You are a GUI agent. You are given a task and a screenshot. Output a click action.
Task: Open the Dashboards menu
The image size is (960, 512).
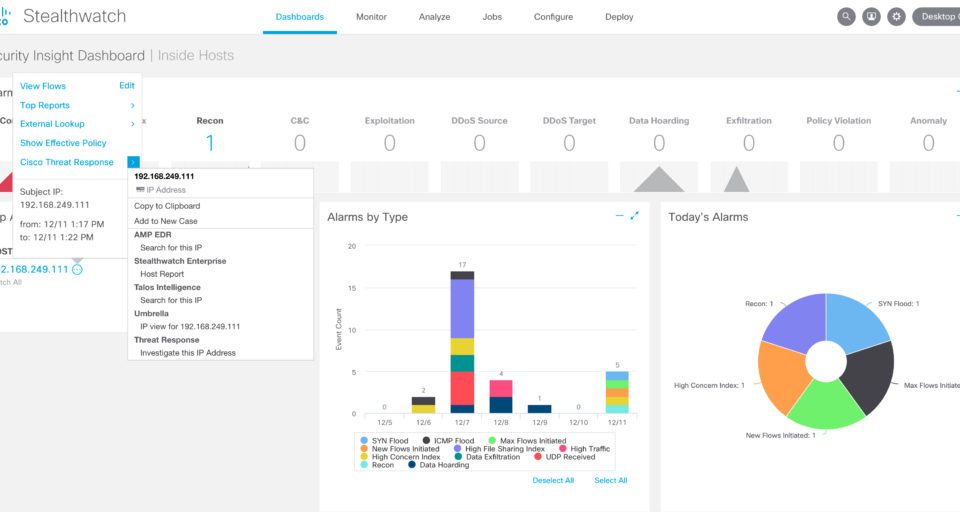click(299, 17)
